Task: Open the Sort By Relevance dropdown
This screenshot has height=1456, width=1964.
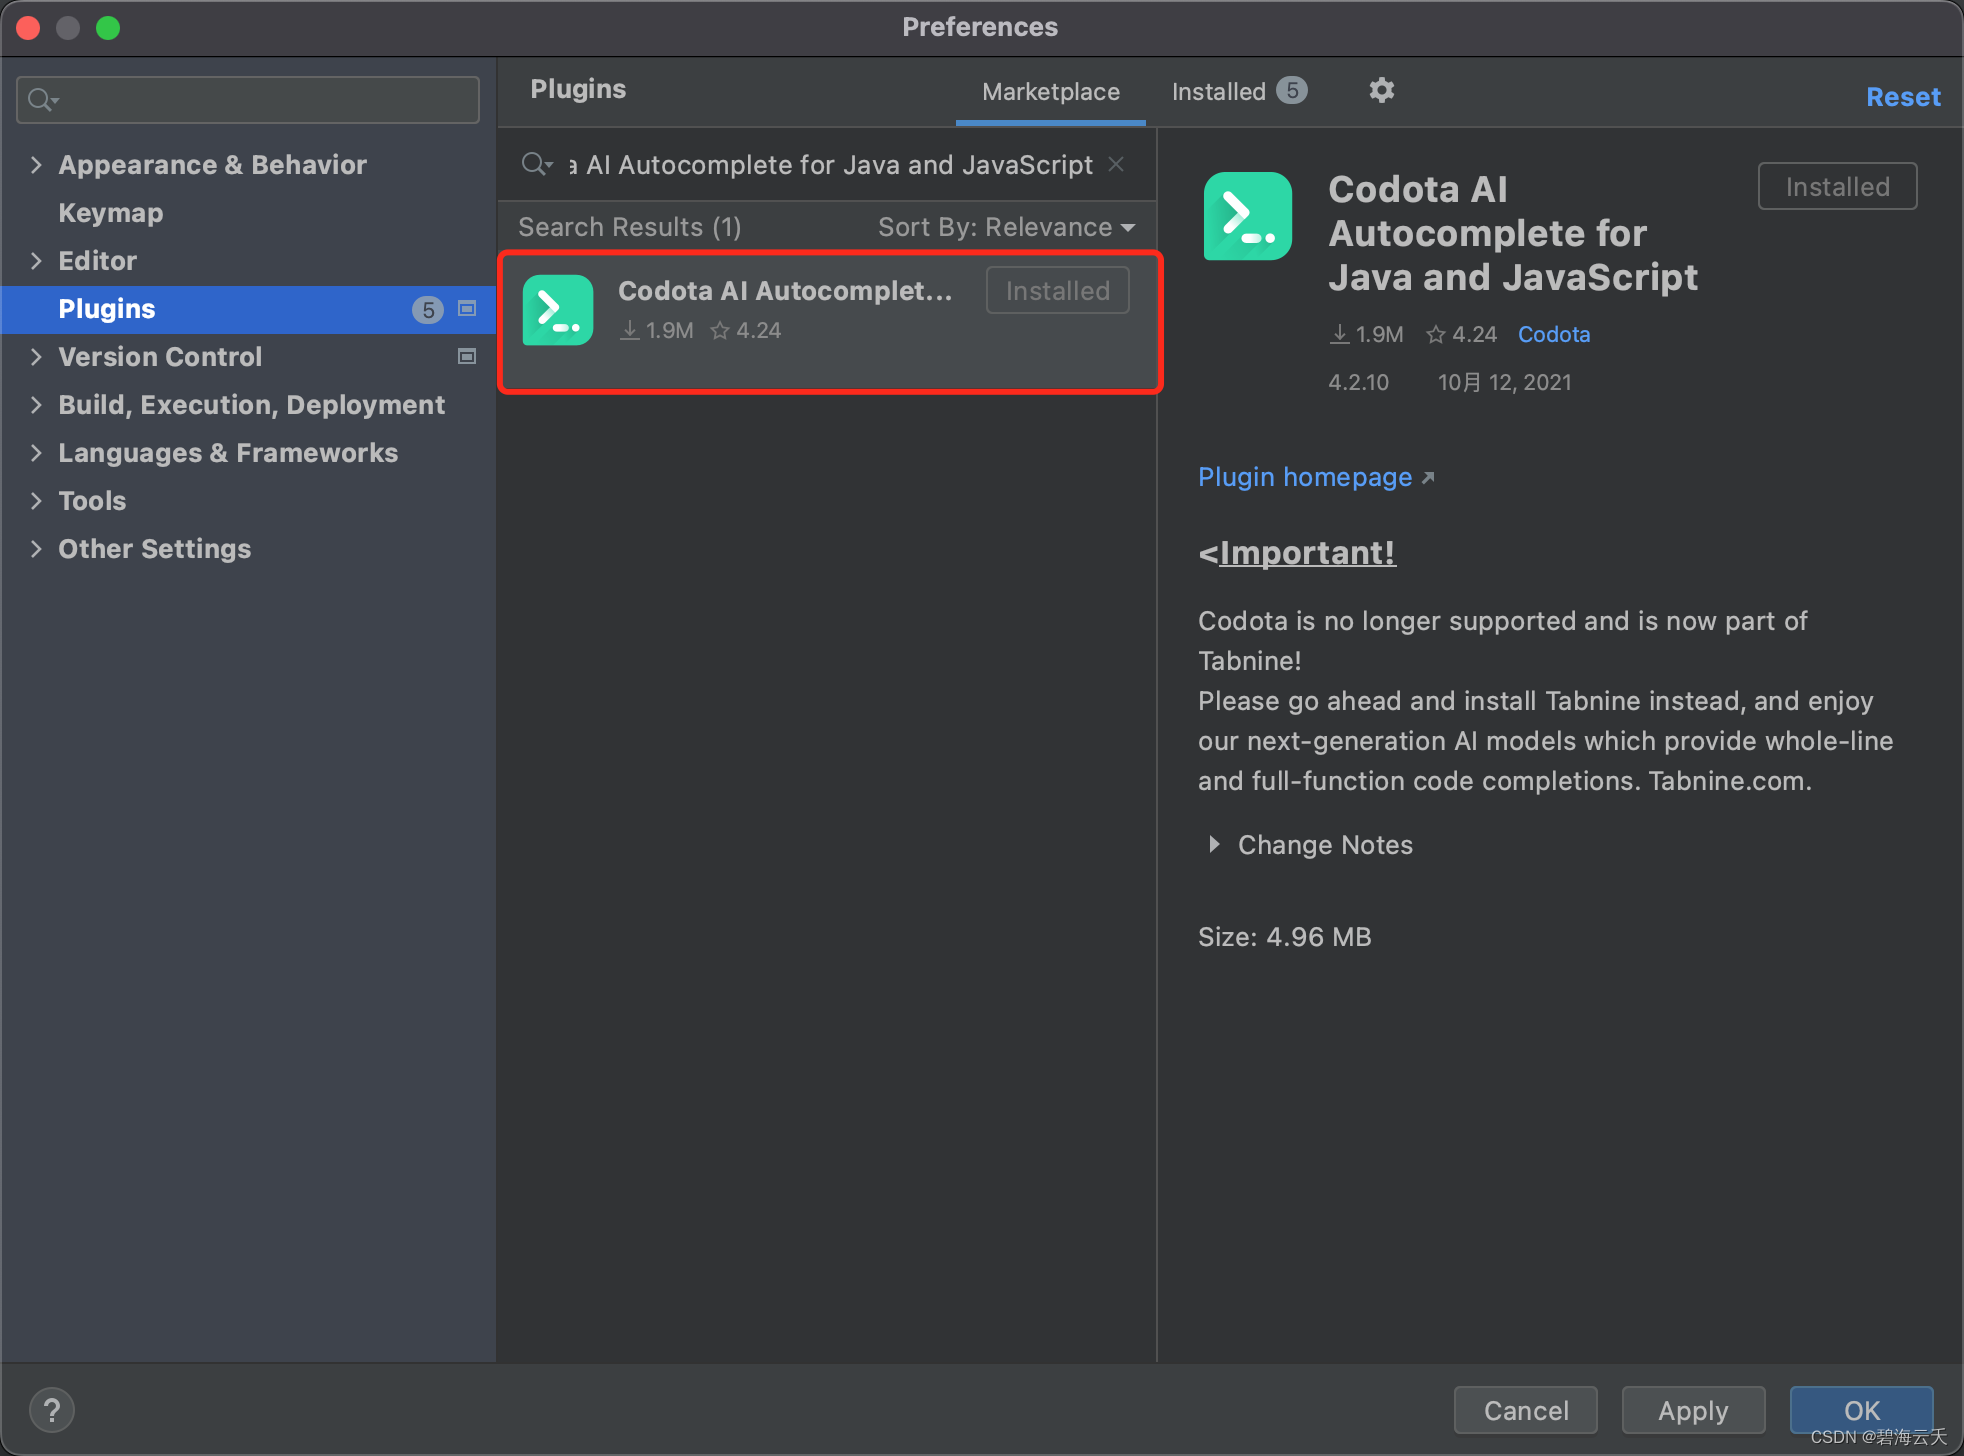Action: point(1006,228)
